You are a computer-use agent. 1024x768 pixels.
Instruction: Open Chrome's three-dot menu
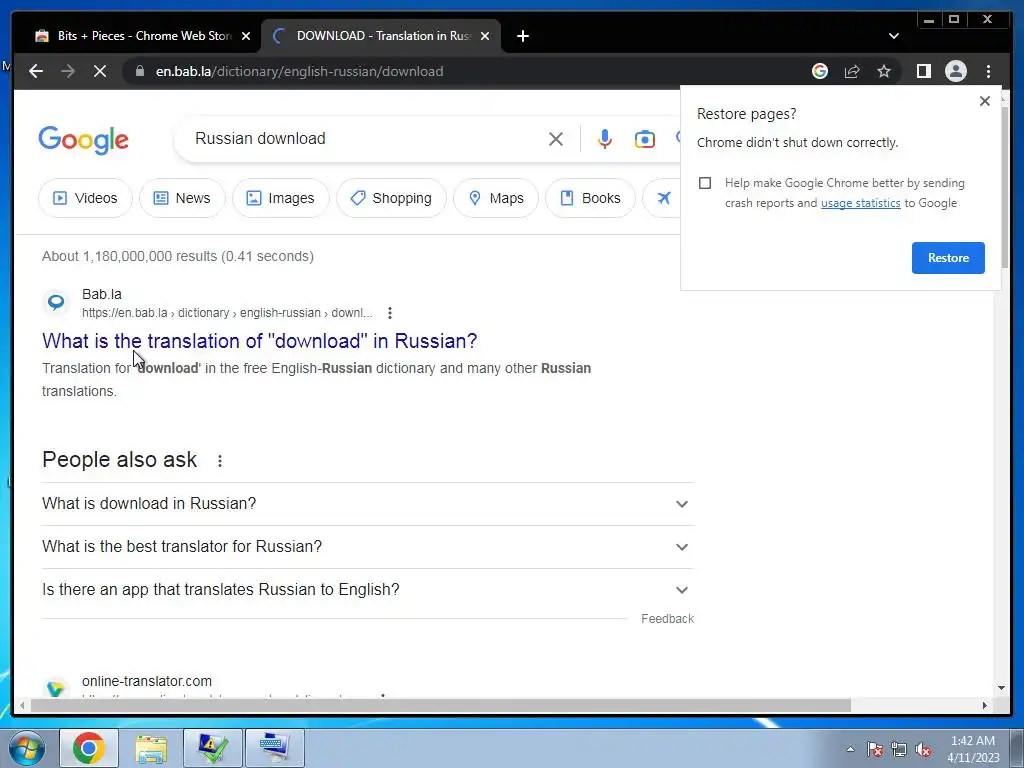[988, 71]
